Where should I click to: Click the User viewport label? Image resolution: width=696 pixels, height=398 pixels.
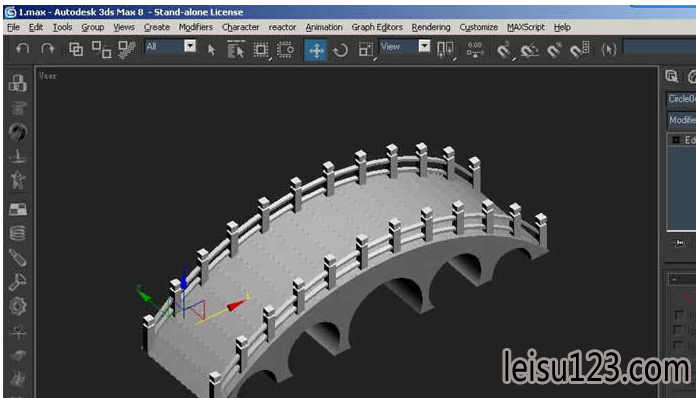pyautogui.click(x=47, y=76)
